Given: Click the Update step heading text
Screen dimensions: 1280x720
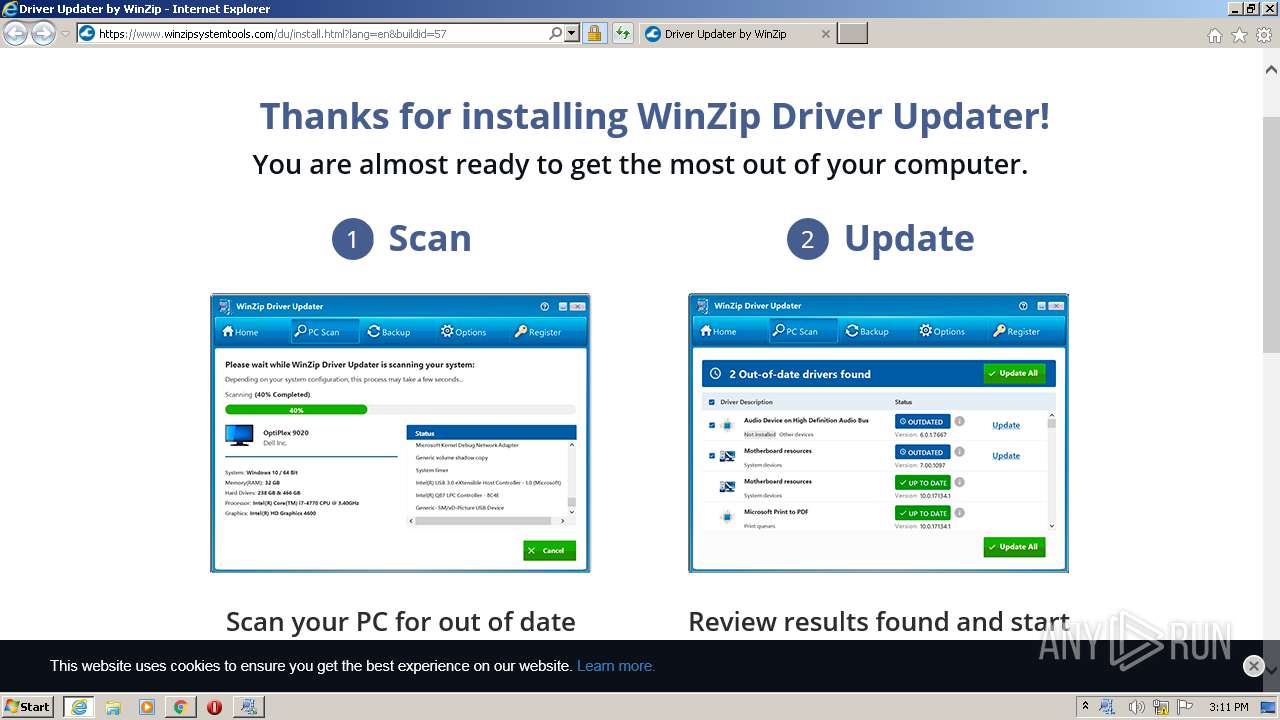Looking at the screenshot, I should point(909,238).
